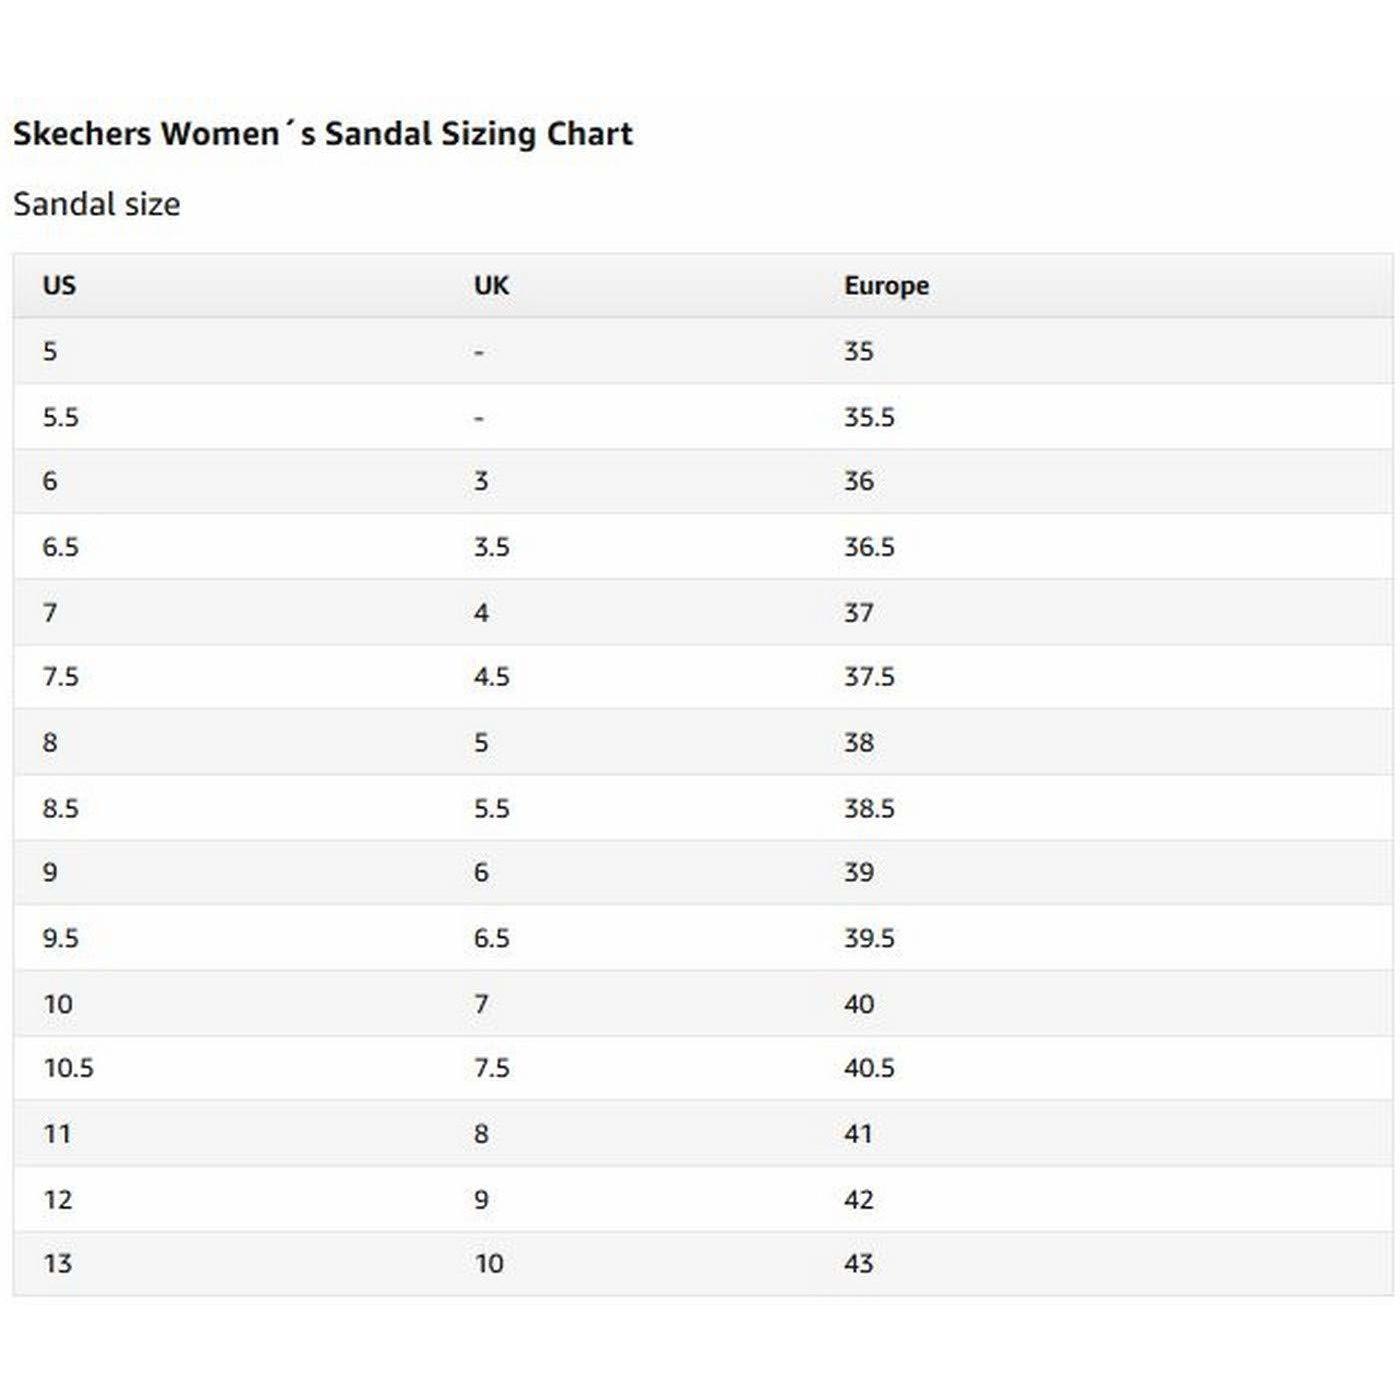The image size is (1400, 1400).
Task: Select US size 10 cell
Action: coord(58,1003)
